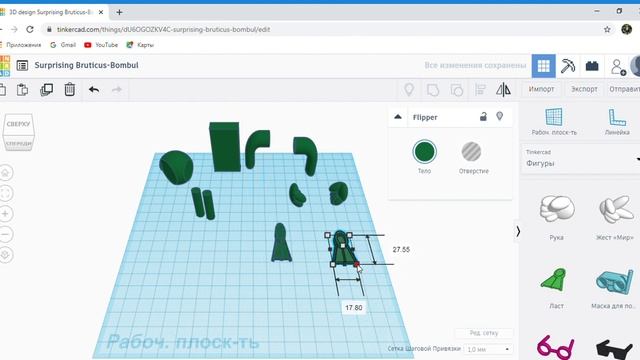
Task: Set the shape to Отверстие hole
Action: click(471, 151)
